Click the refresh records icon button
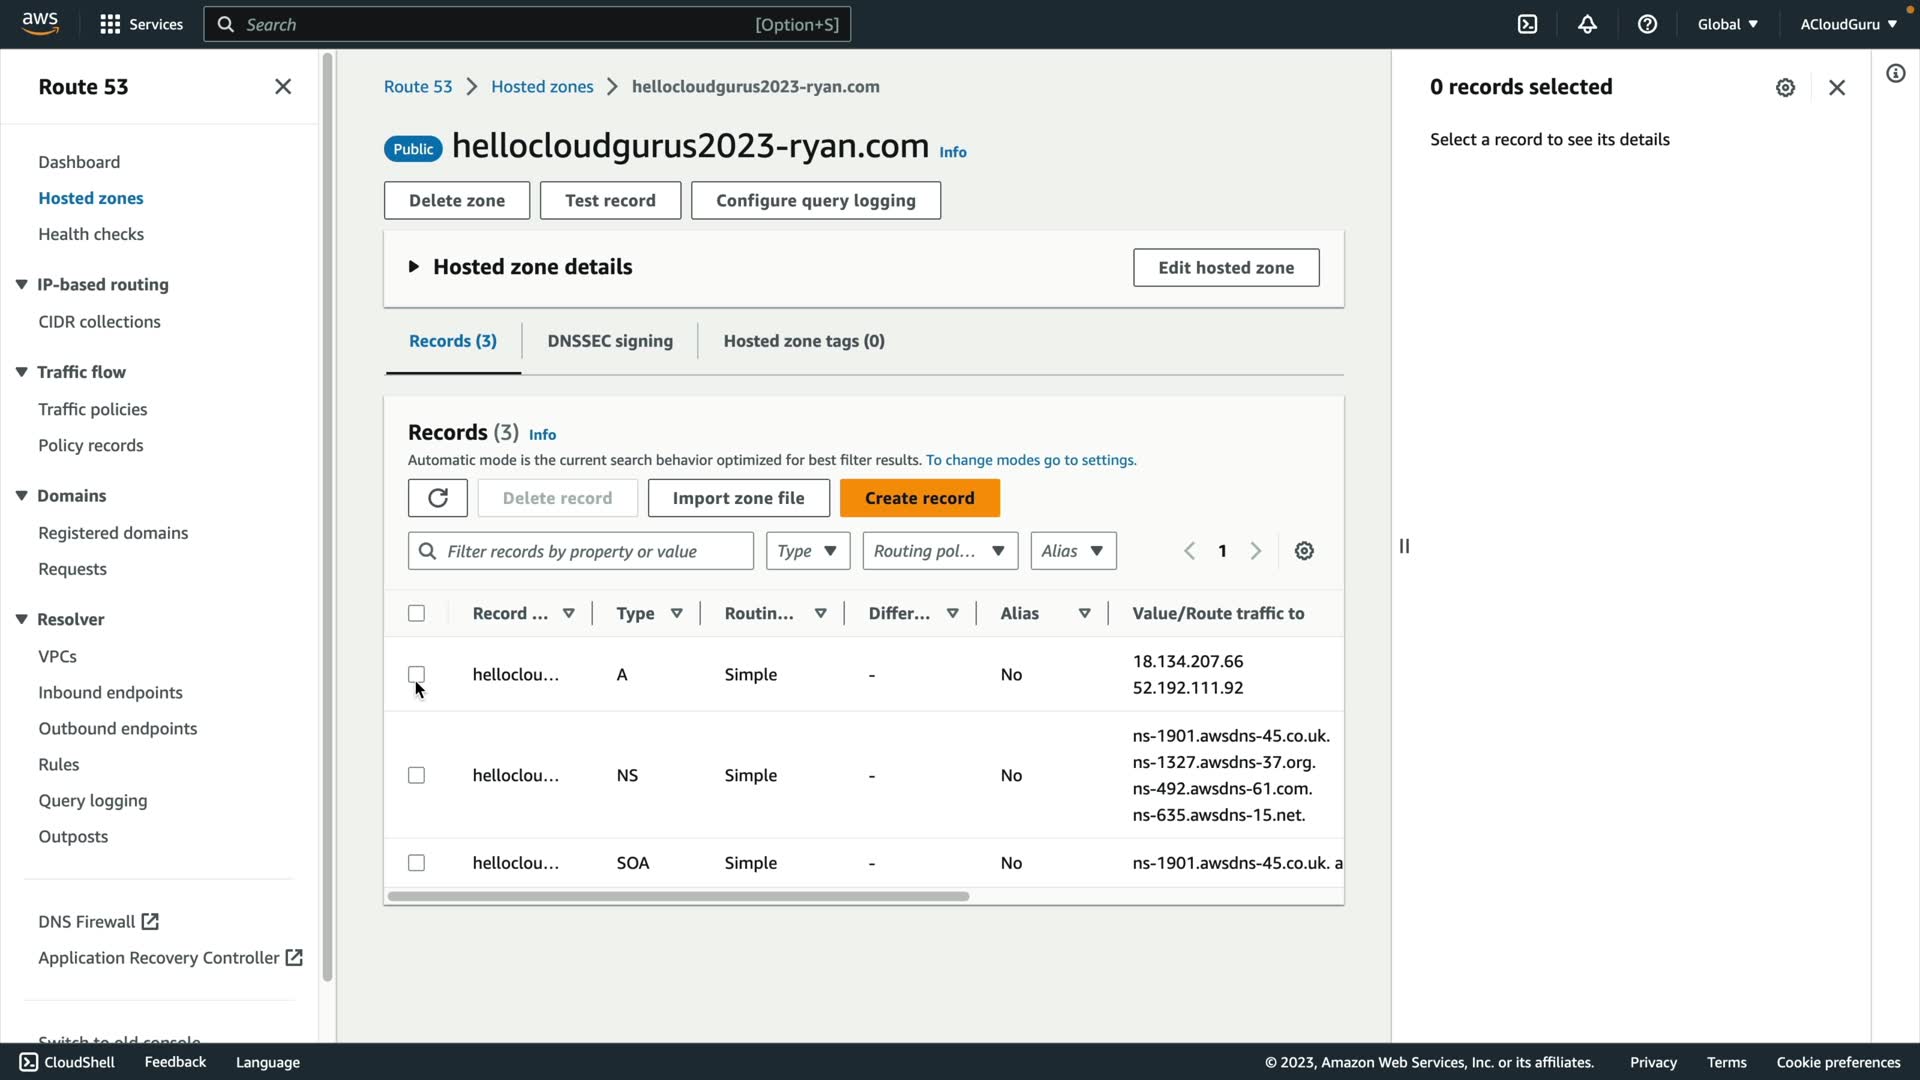This screenshot has width=1920, height=1080. point(437,498)
